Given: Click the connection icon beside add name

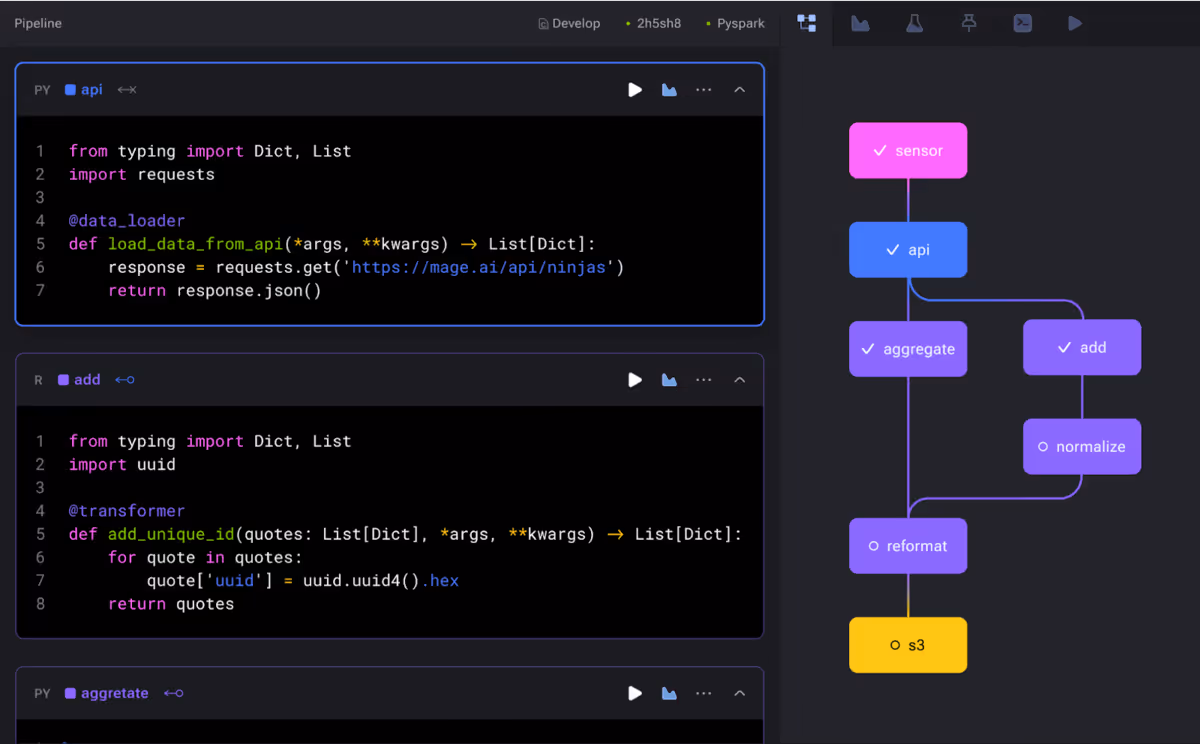Looking at the screenshot, I should pyautogui.click(x=125, y=380).
